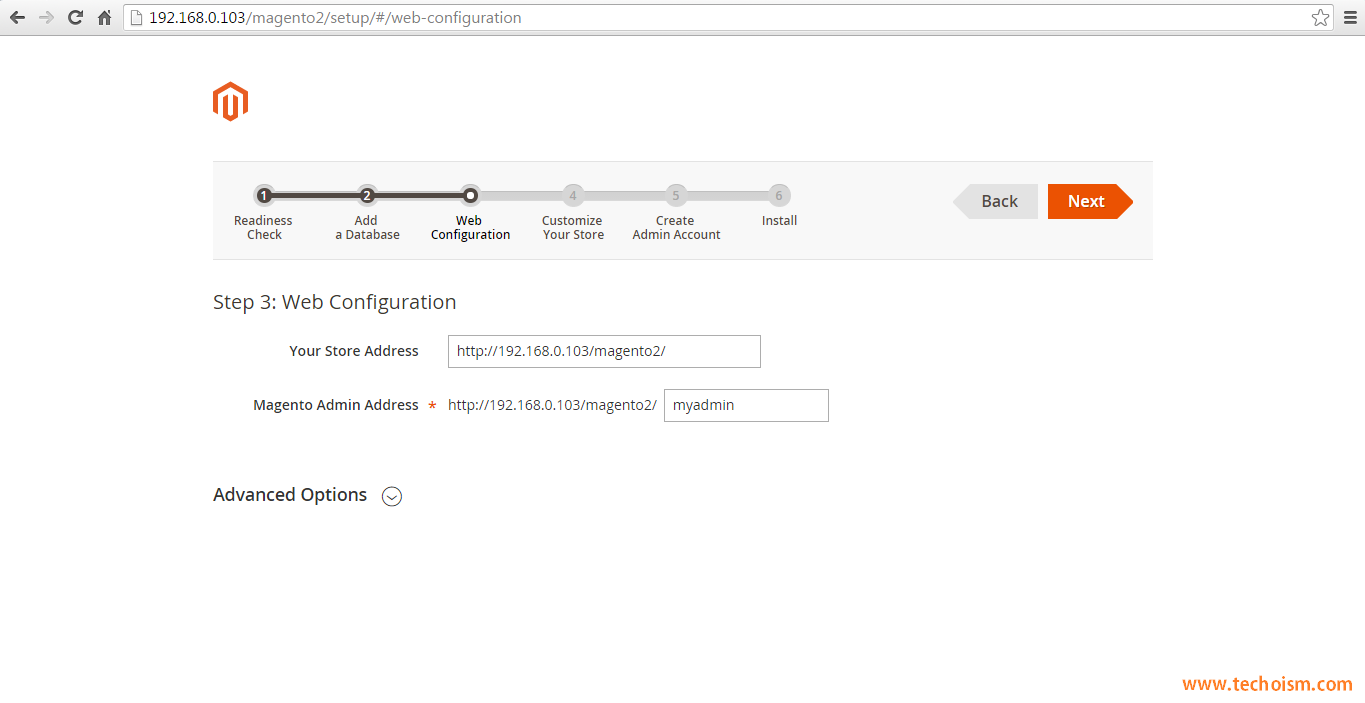1365x703 pixels.
Task: Click the Magento logo
Action: click(x=230, y=102)
